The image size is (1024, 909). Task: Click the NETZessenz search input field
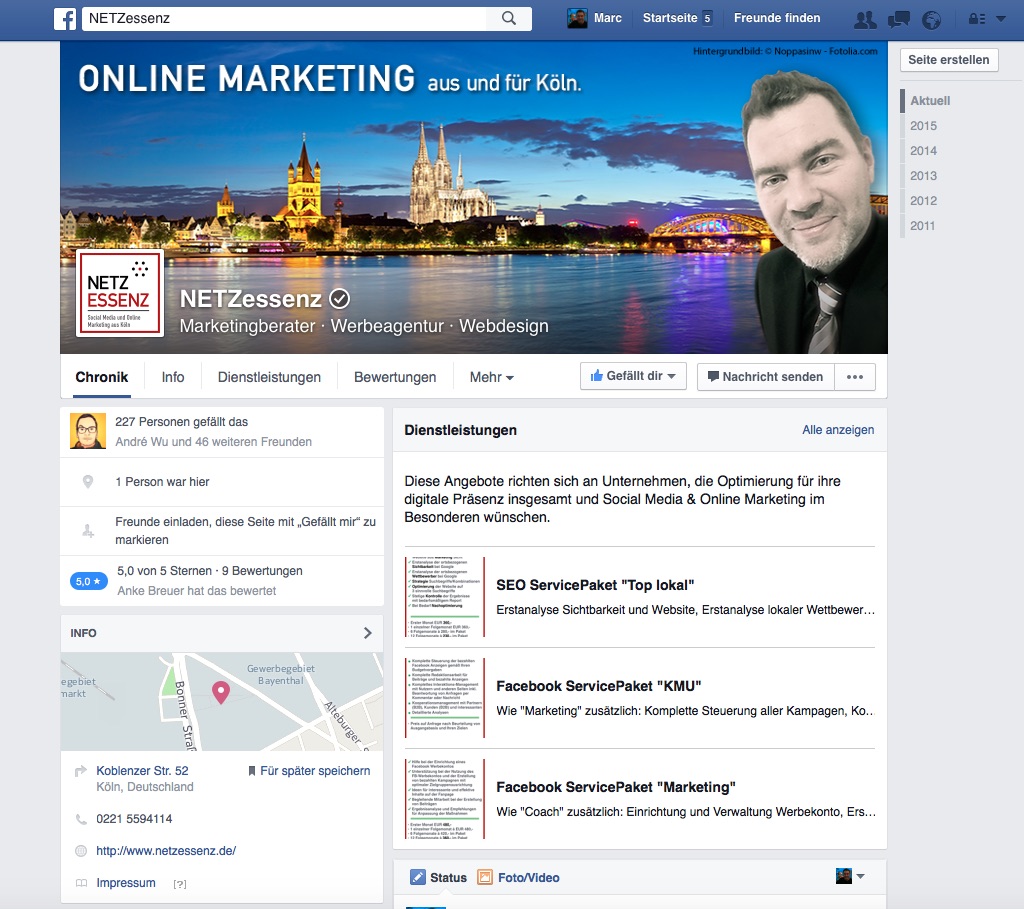coord(285,18)
